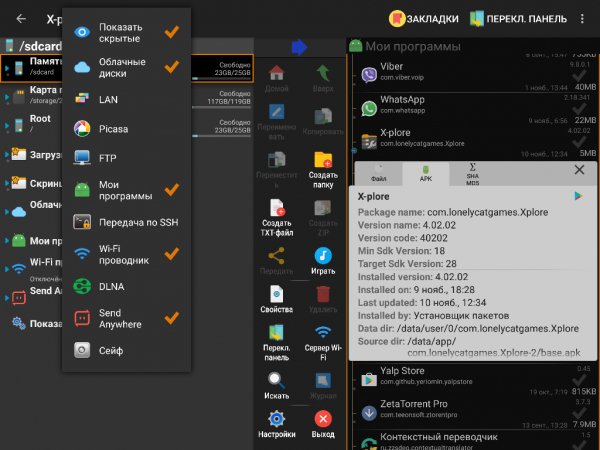Select the Yalp Store app row

473,380
